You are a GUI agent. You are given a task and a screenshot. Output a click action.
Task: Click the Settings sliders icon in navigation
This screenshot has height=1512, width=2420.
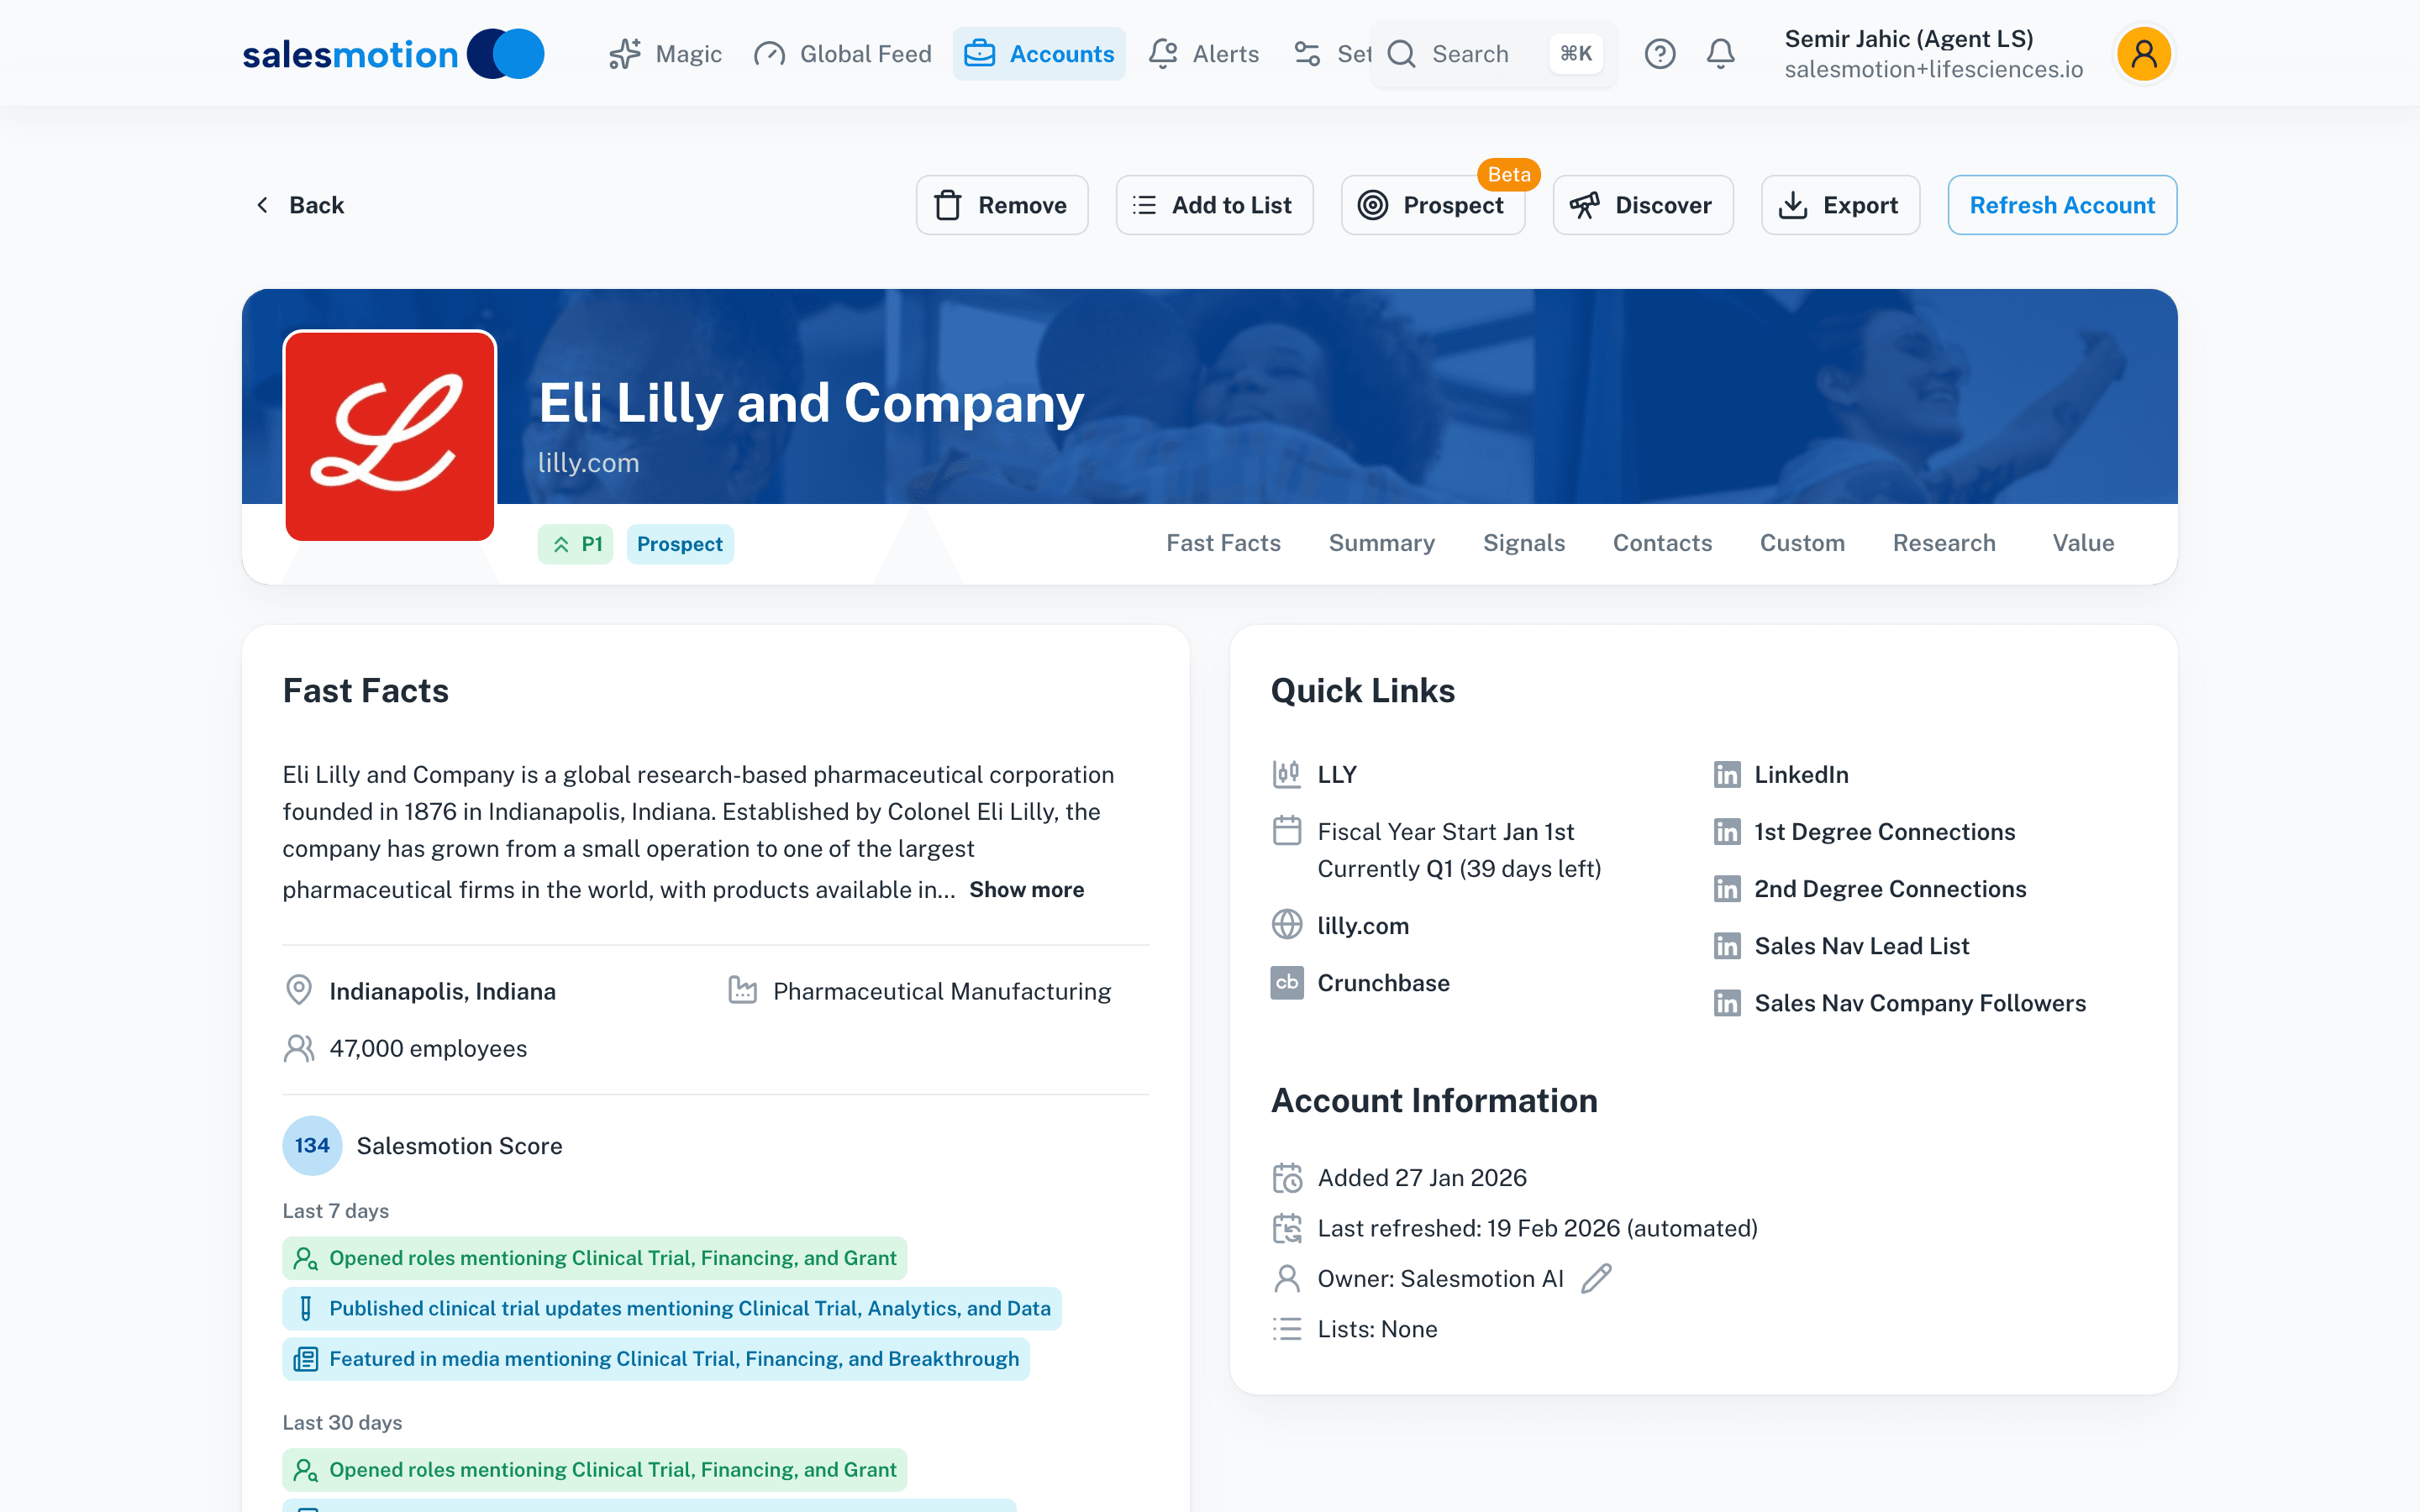[1307, 54]
